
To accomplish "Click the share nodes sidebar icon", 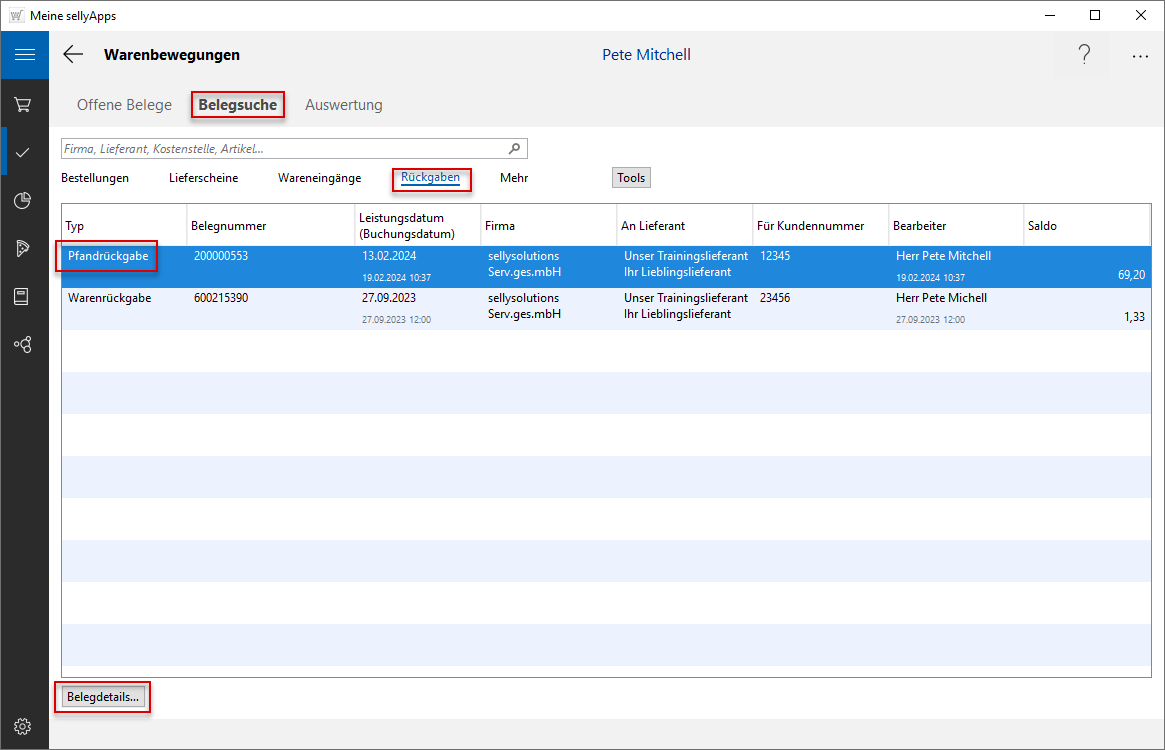I will tap(23, 344).
